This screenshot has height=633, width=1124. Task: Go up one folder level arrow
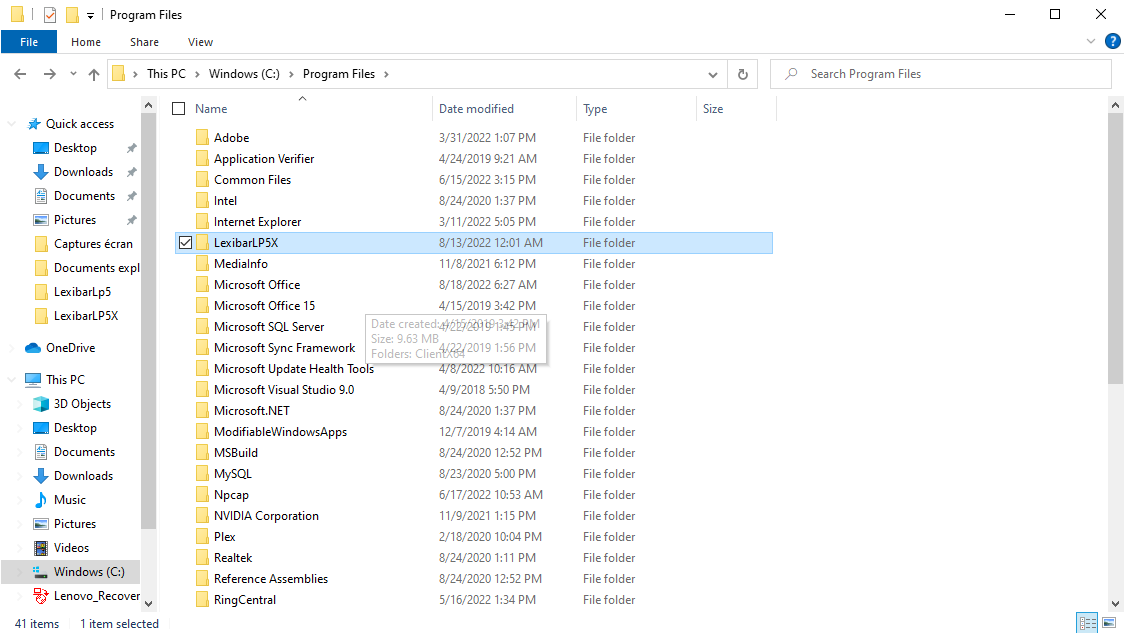[94, 74]
